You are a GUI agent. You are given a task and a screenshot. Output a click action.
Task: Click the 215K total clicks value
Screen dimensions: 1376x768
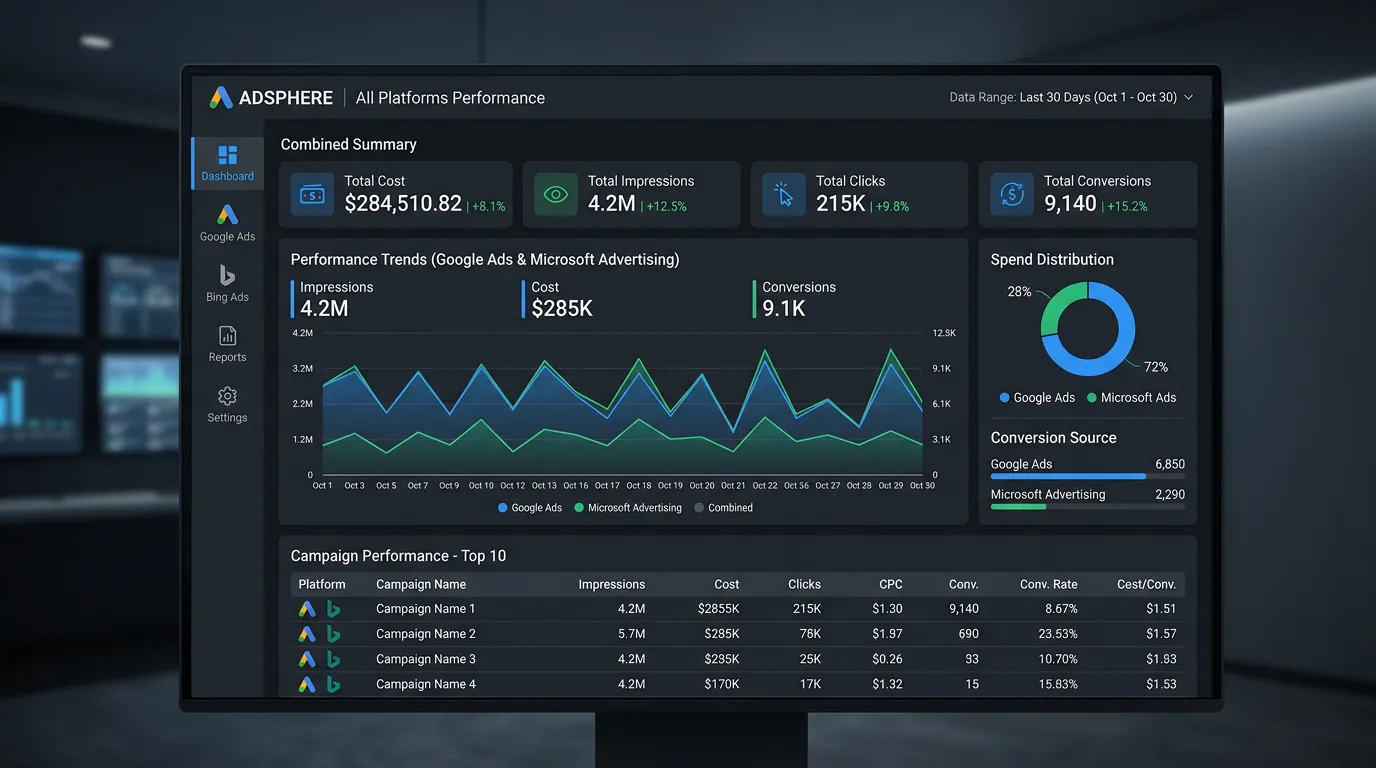coord(841,204)
